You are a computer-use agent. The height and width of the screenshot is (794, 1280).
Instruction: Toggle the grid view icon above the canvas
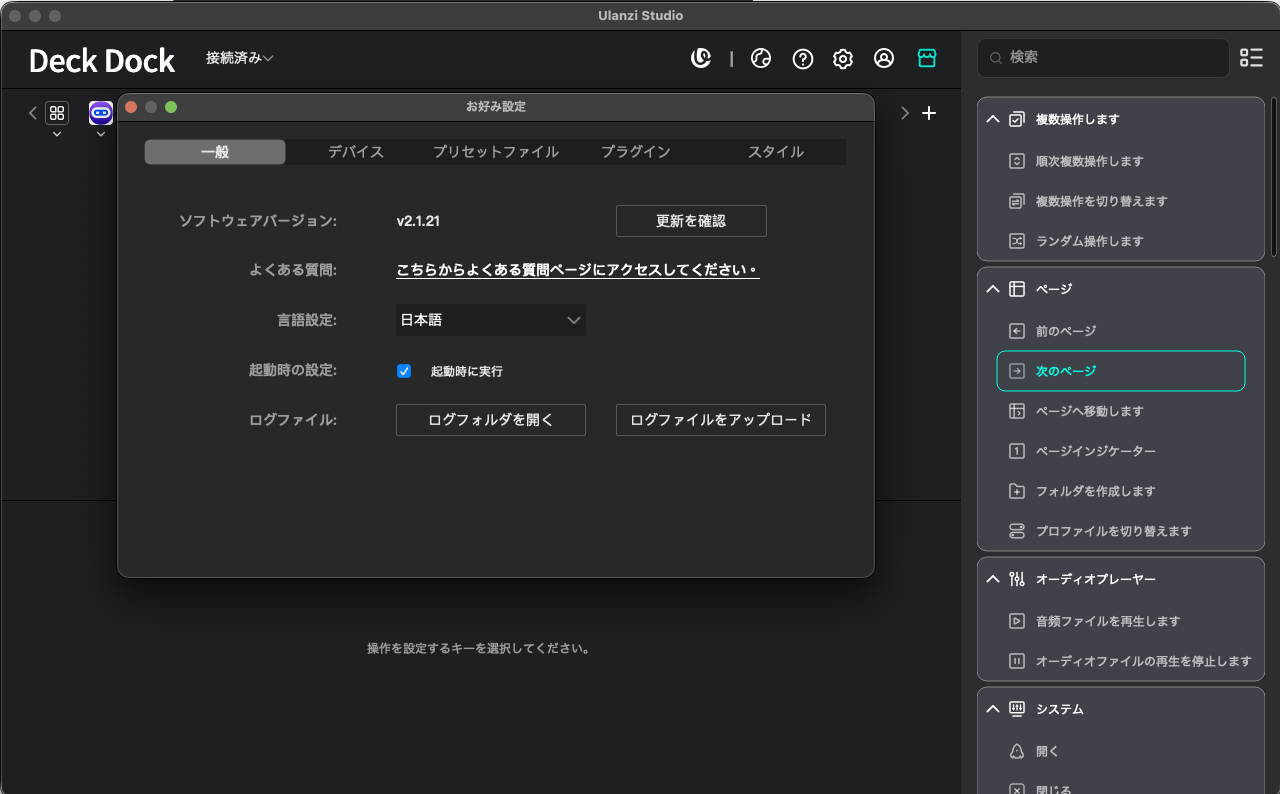coord(56,112)
